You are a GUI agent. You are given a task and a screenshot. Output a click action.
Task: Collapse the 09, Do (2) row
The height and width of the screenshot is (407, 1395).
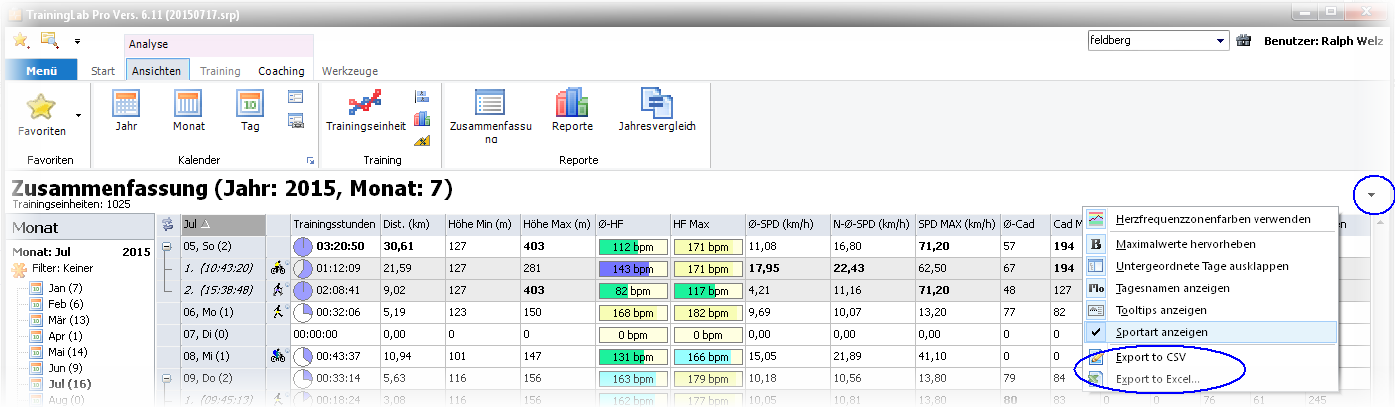tap(167, 378)
